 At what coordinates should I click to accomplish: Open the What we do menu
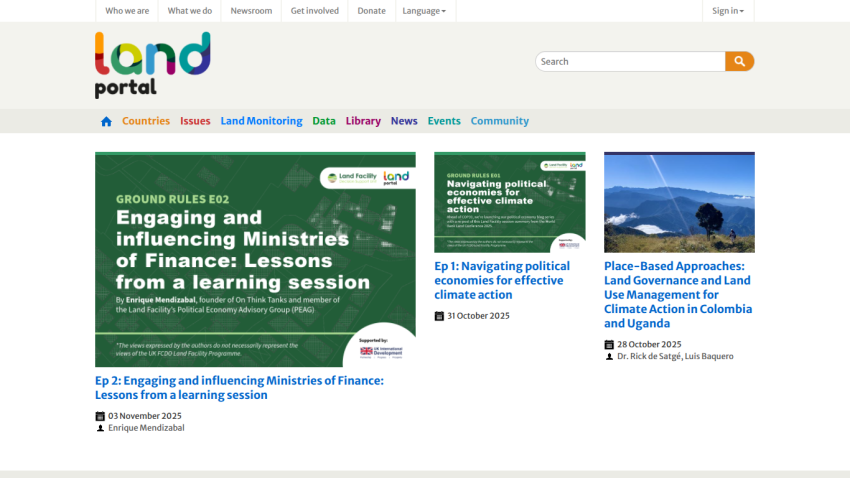pyautogui.click(x=190, y=11)
